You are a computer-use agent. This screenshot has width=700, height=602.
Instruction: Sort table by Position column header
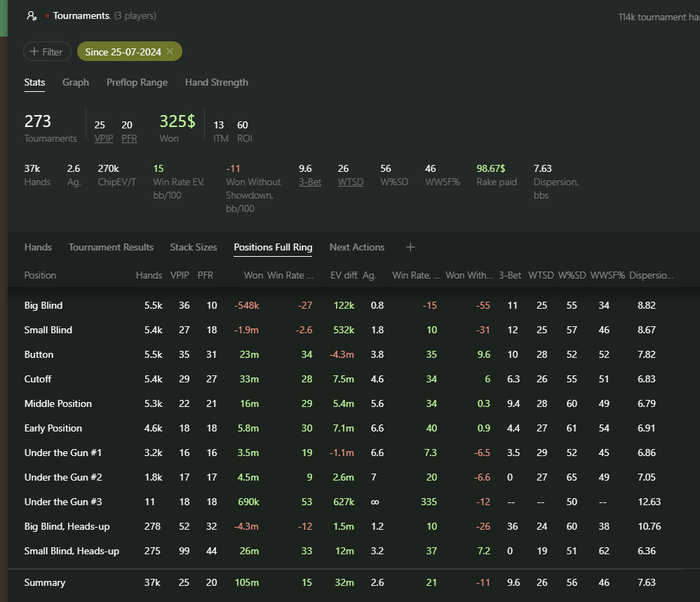[40, 275]
